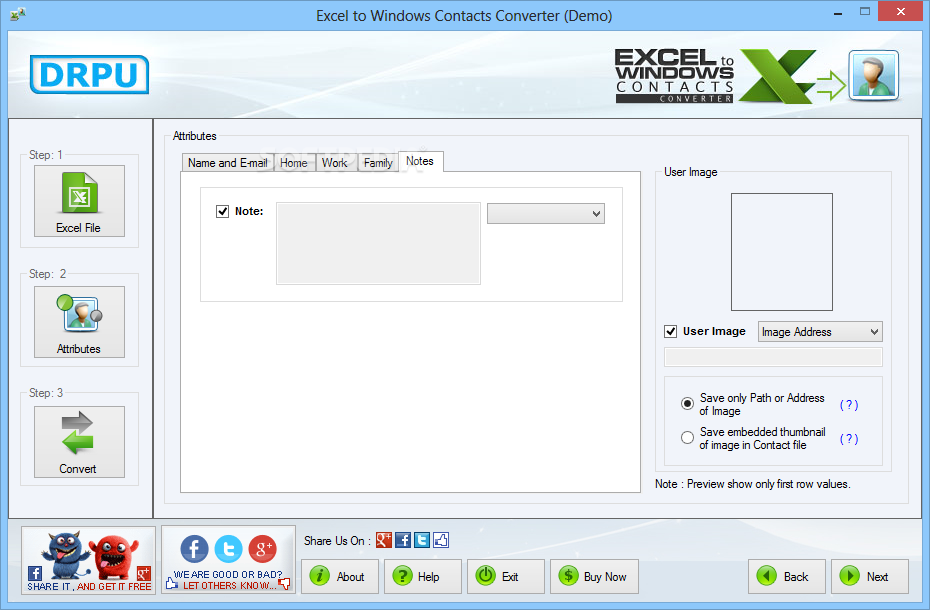Open the monsters Share It banner

click(88, 560)
